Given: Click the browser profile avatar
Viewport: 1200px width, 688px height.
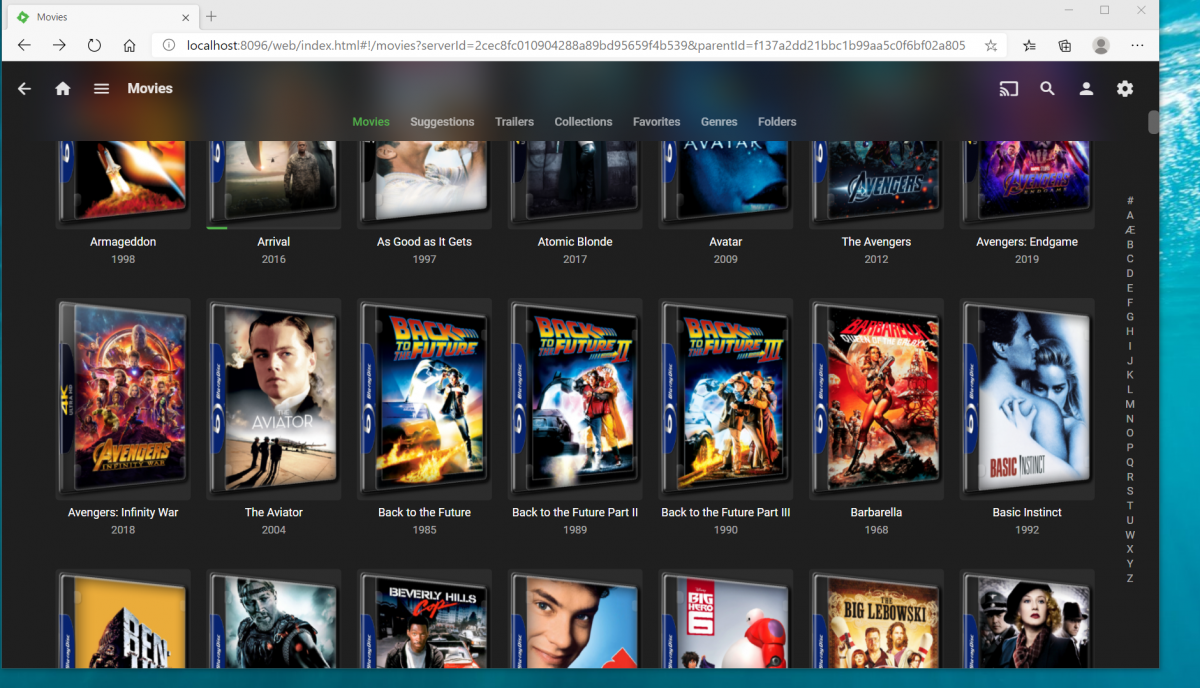Looking at the screenshot, I should pyautogui.click(x=1101, y=45).
